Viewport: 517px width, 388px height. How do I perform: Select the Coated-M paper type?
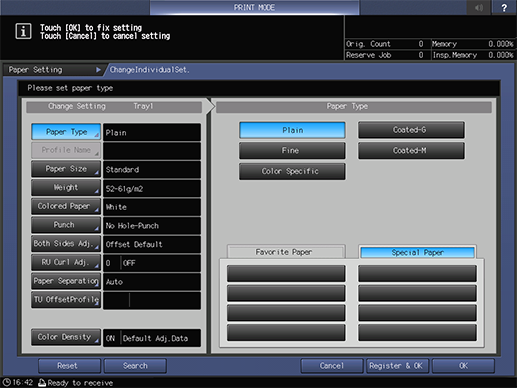(411, 151)
